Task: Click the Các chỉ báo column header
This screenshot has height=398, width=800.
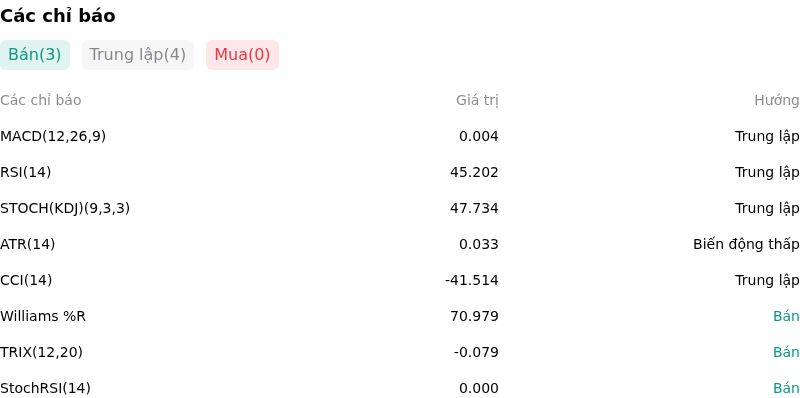Action: [x=41, y=101]
